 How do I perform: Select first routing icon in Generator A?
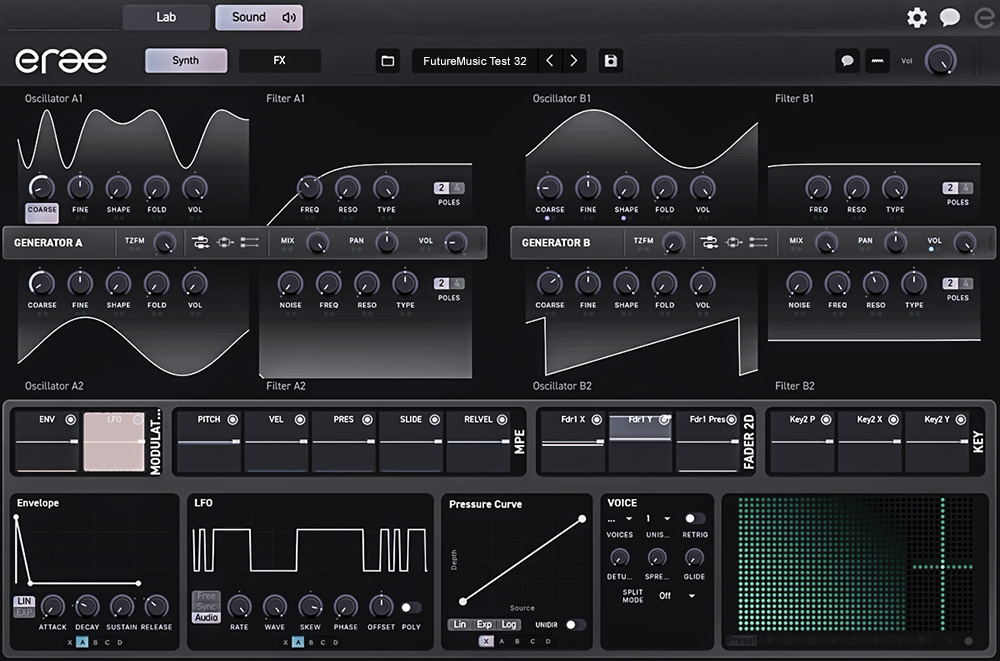click(x=200, y=242)
